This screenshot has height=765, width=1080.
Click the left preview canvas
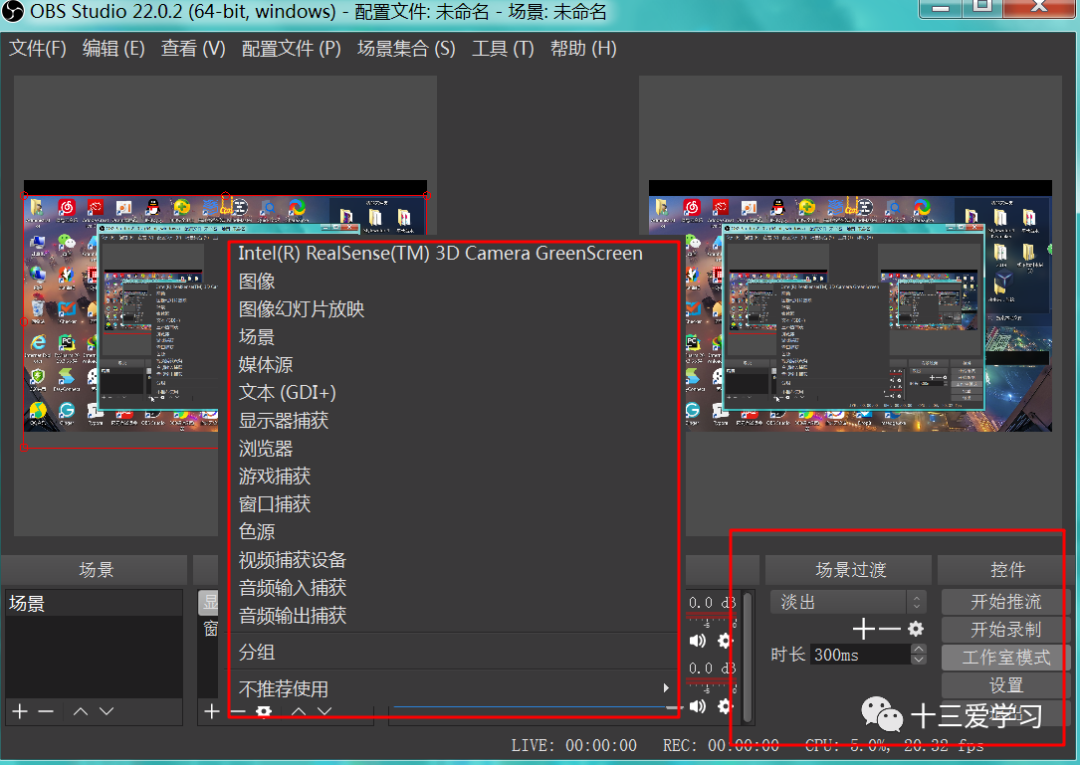[x=225, y=306]
